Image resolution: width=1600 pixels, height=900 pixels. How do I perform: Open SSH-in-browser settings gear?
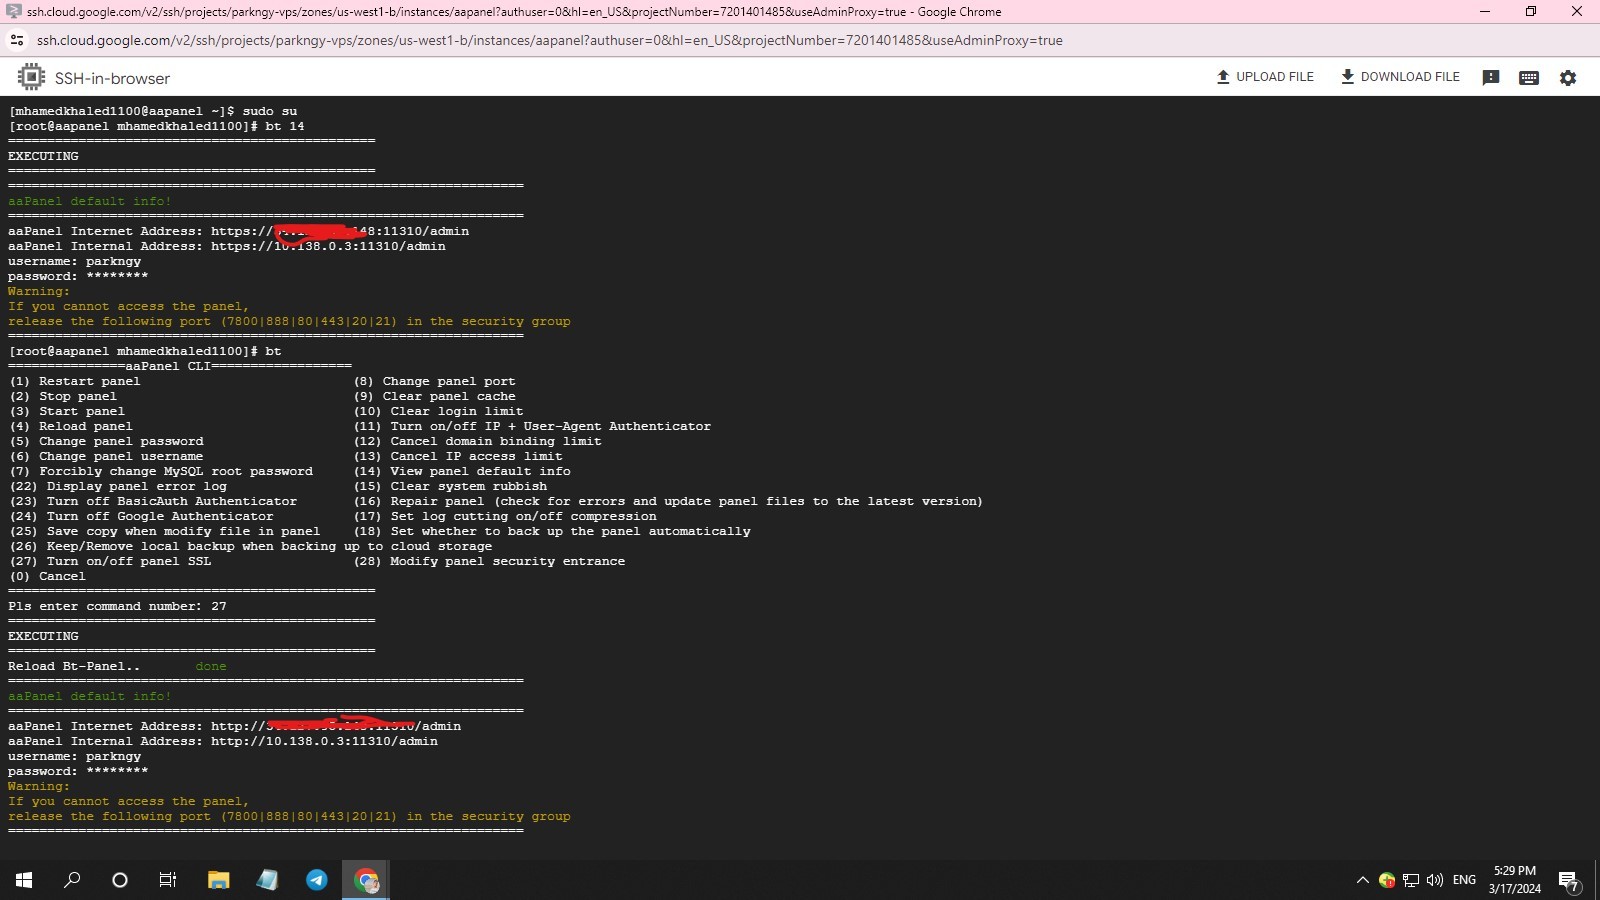click(x=1567, y=78)
